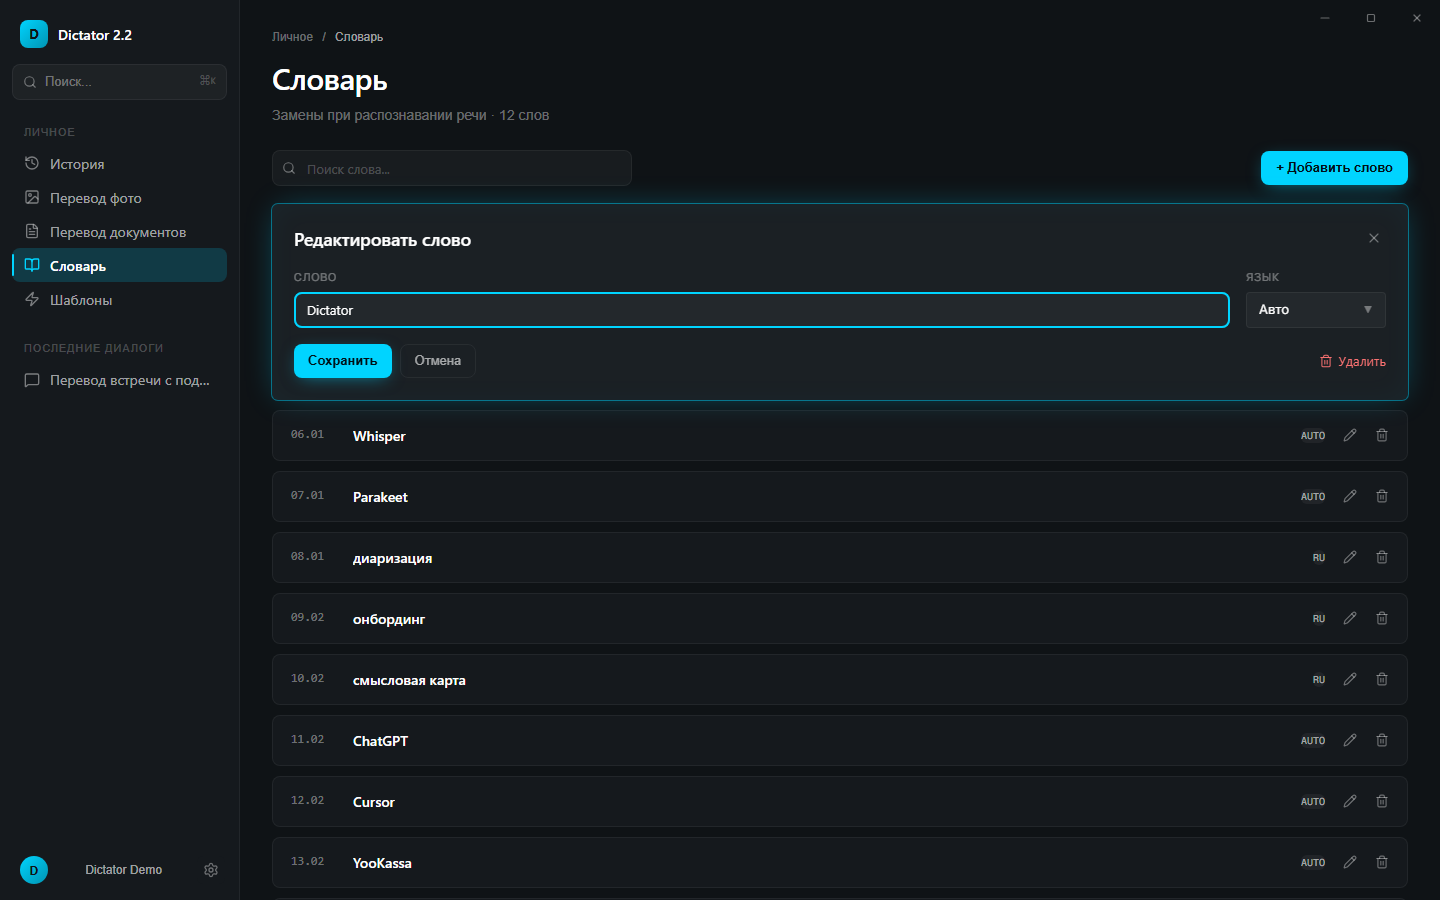Focus the sidebar Поиск search box
The height and width of the screenshot is (900, 1440).
pyautogui.click(x=119, y=82)
